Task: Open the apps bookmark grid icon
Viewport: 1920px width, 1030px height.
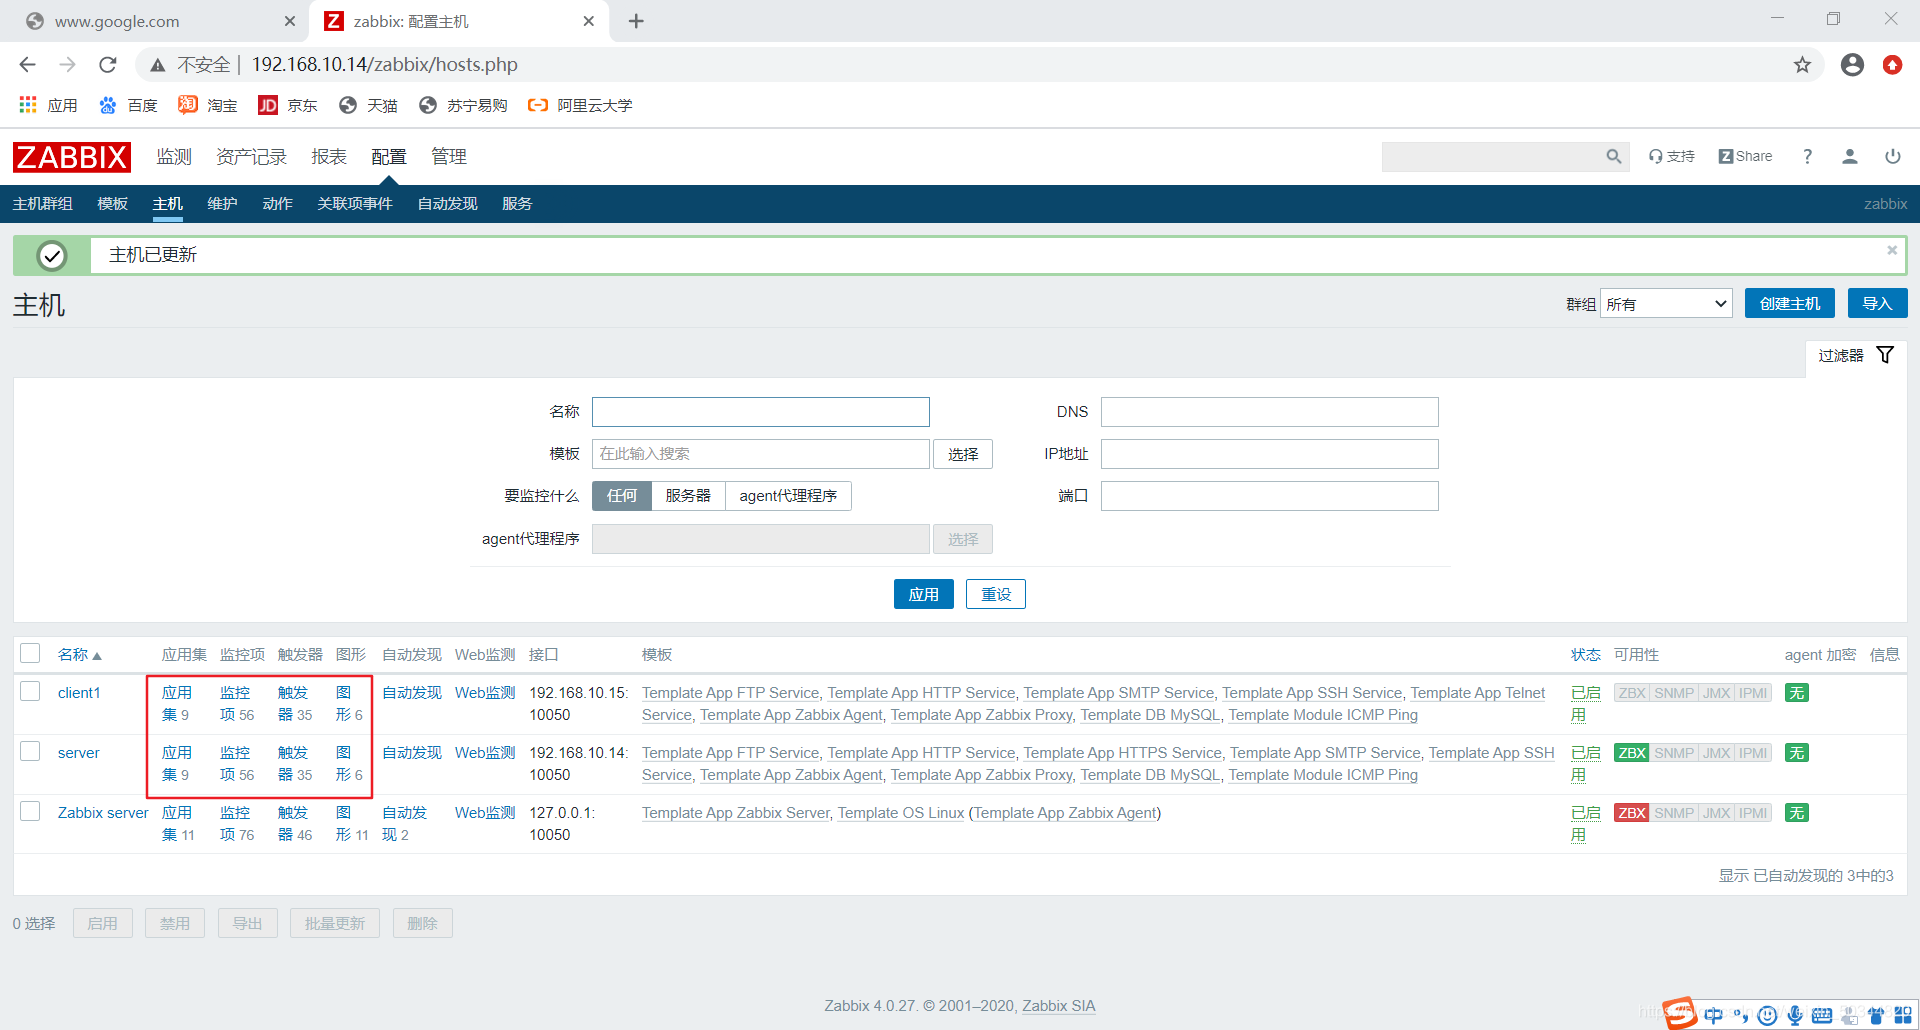Action: (x=28, y=105)
